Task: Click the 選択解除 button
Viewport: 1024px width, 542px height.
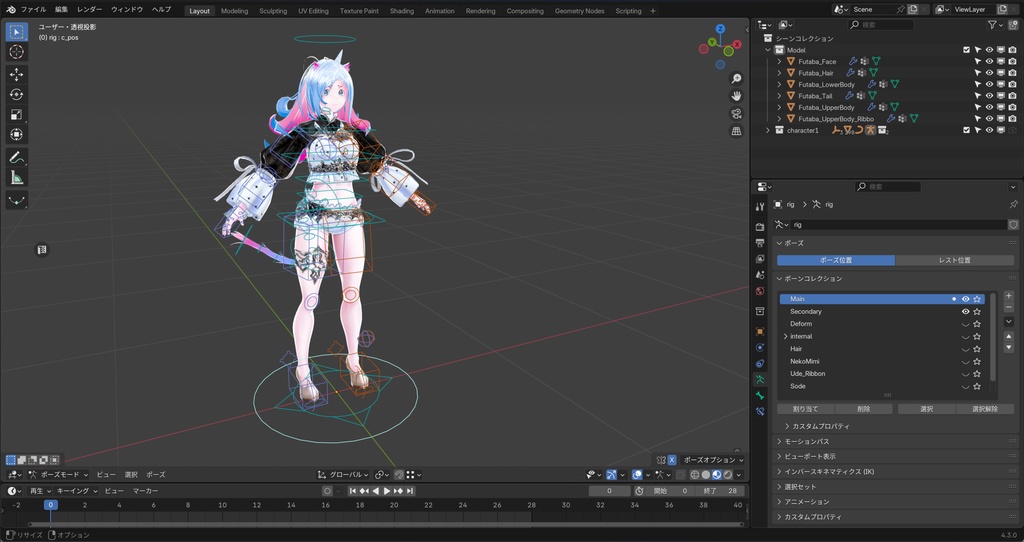Action: (985, 409)
